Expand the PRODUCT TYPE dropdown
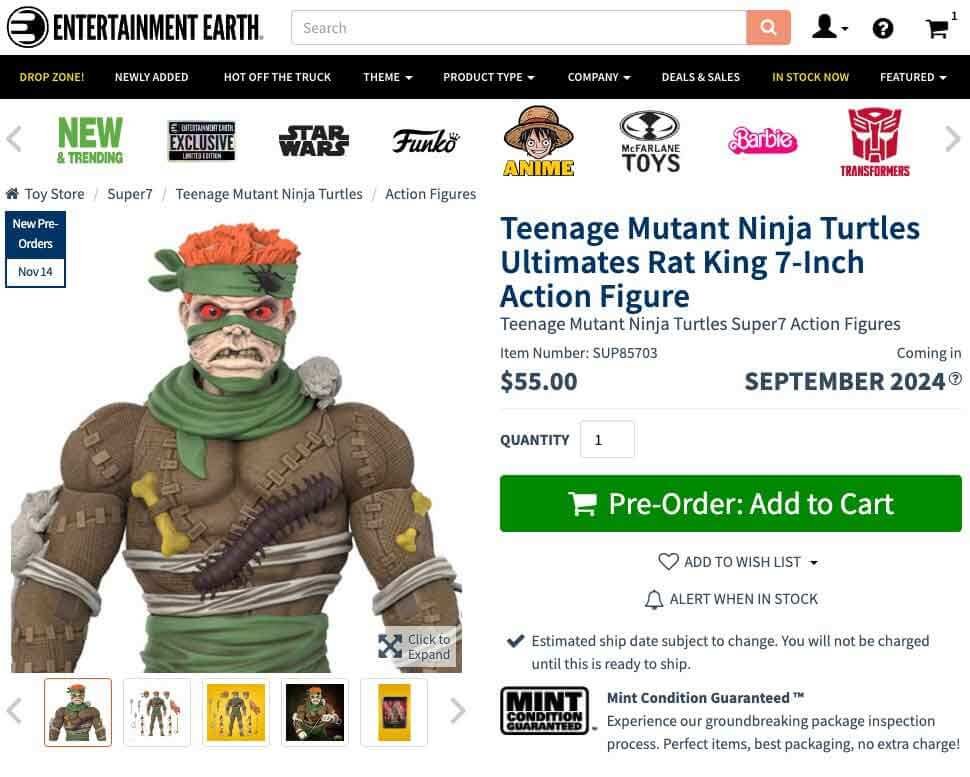970x777 pixels. 488,76
